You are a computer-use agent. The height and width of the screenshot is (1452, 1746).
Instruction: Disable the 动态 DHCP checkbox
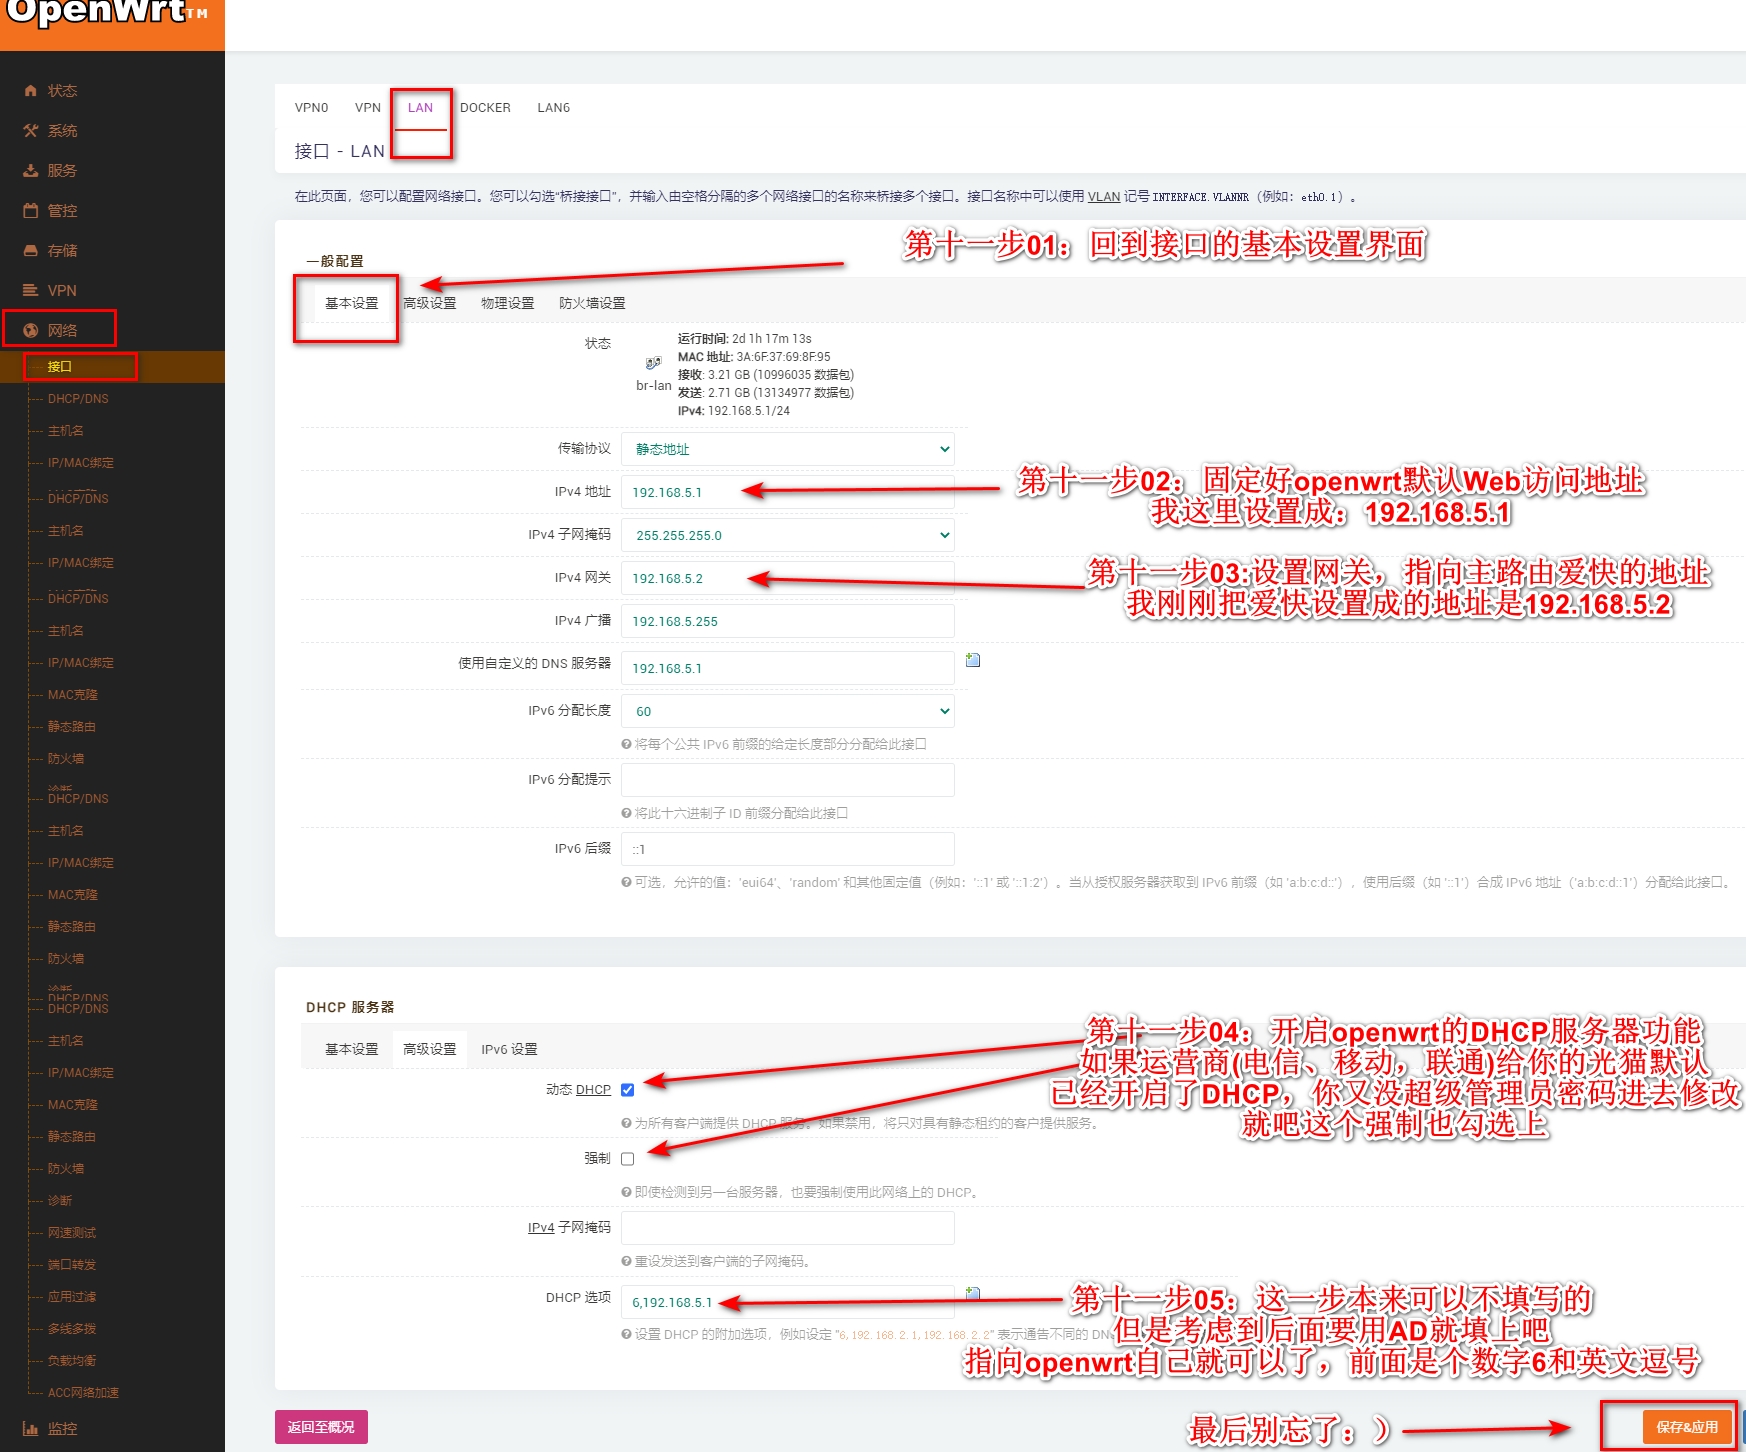[628, 1090]
